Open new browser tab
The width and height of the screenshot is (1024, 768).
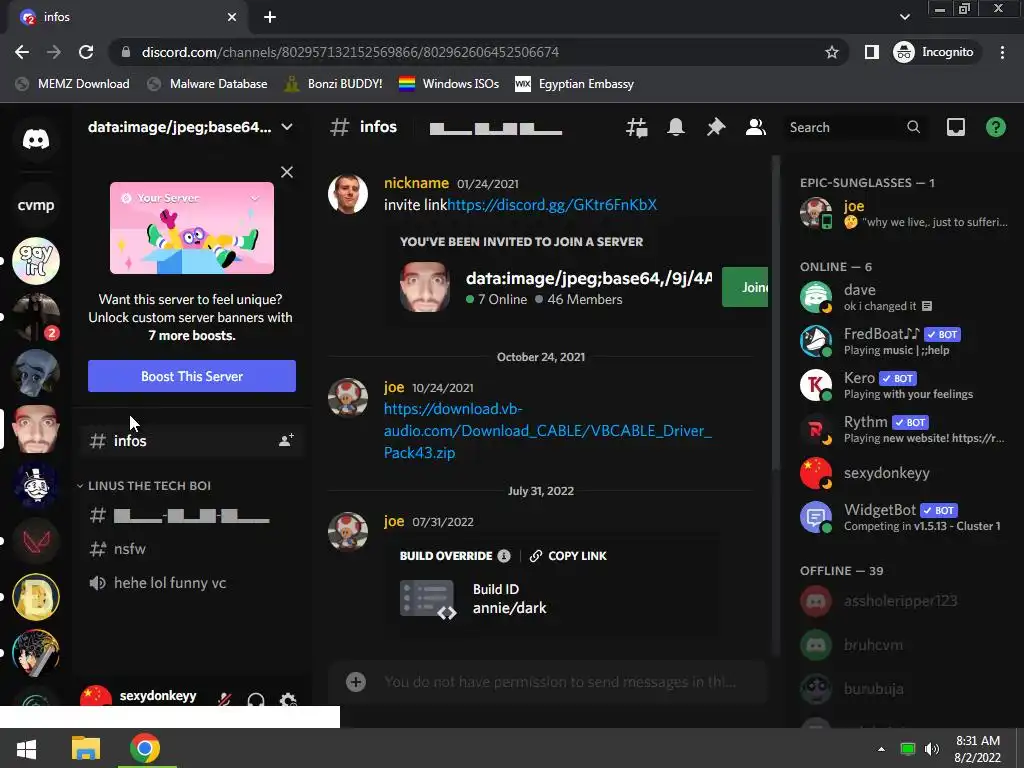[x=270, y=17]
